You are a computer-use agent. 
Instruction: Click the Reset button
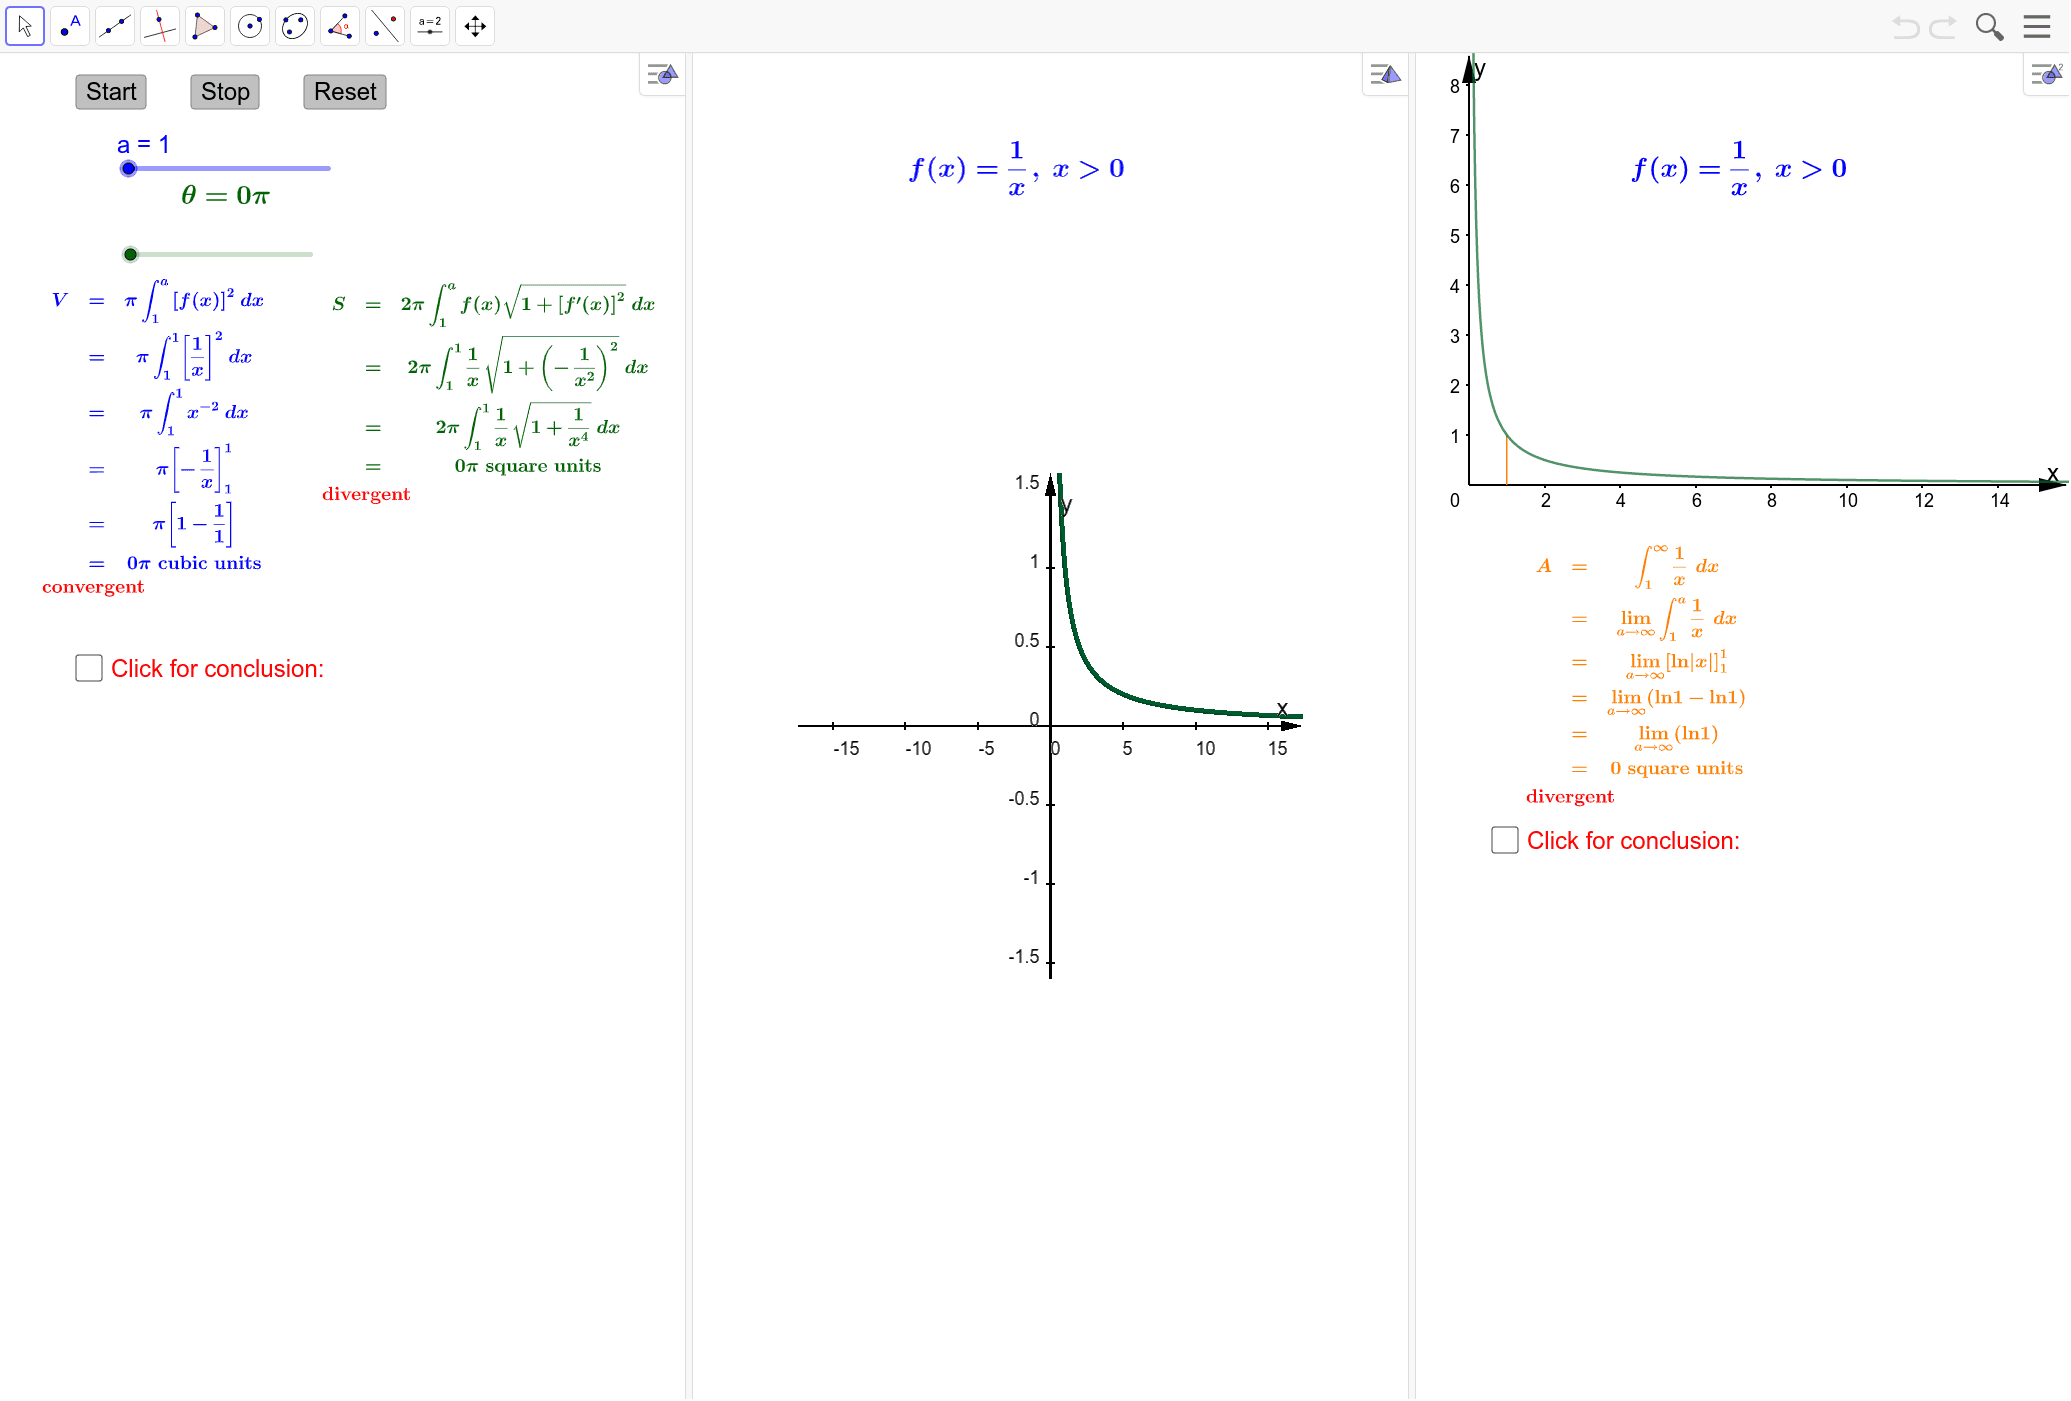pos(345,92)
